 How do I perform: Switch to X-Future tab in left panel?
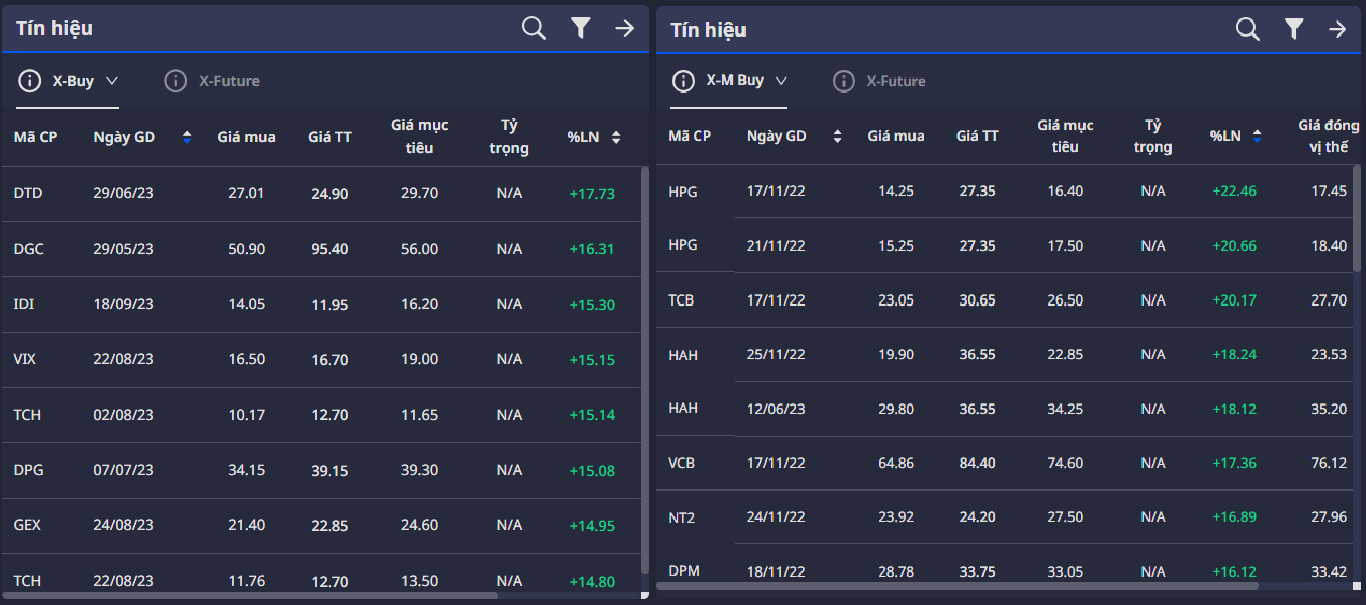[229, 81]
